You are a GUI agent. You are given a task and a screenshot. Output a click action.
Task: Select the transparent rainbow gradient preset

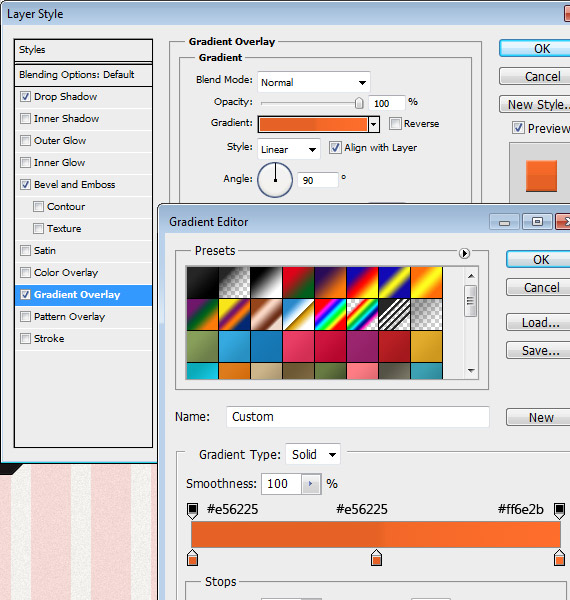363,315
